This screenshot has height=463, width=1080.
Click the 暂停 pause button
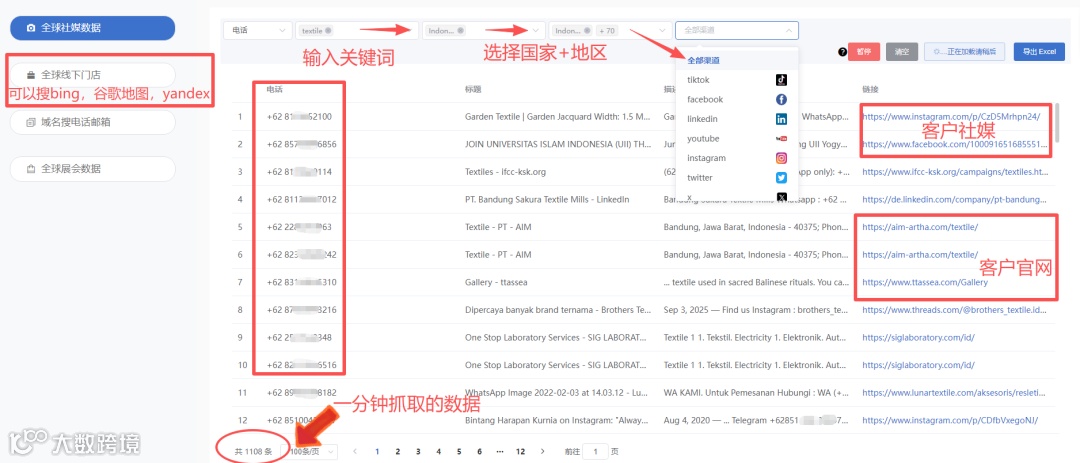pos(864,52)
